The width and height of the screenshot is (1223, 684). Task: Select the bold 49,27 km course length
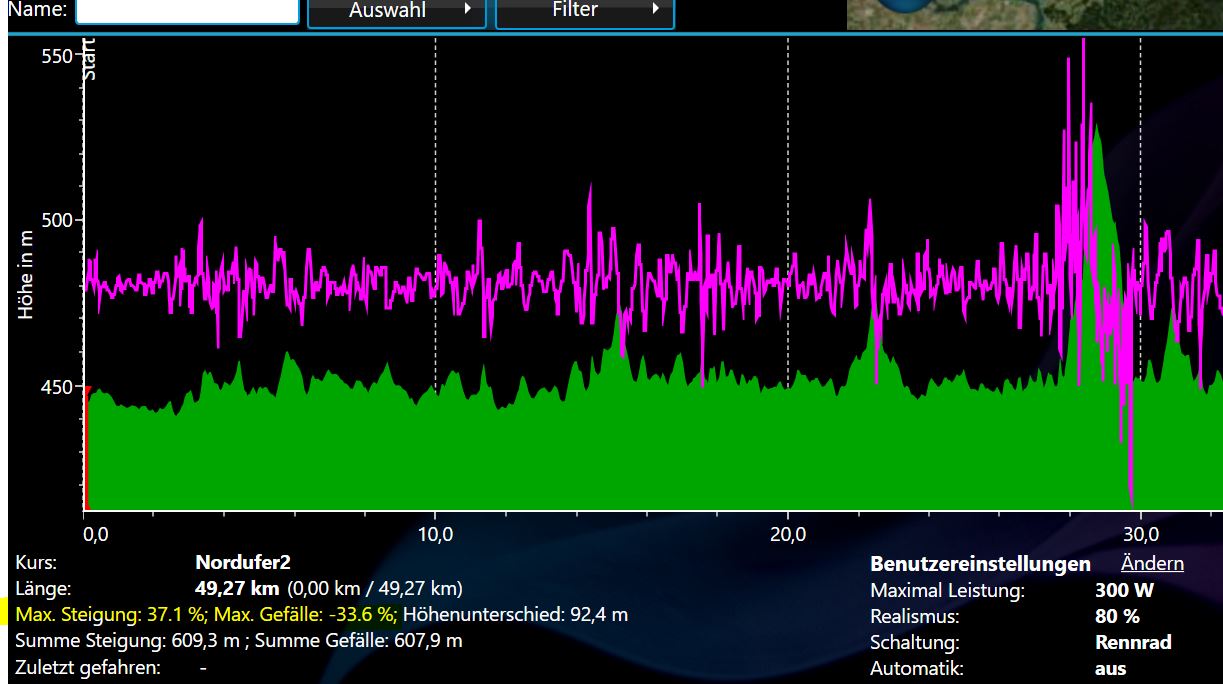(237, 589)
